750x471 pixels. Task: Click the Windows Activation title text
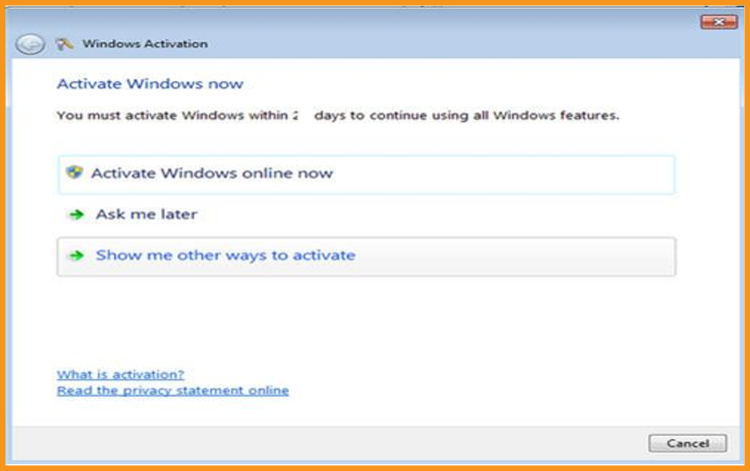pos(145,44)
